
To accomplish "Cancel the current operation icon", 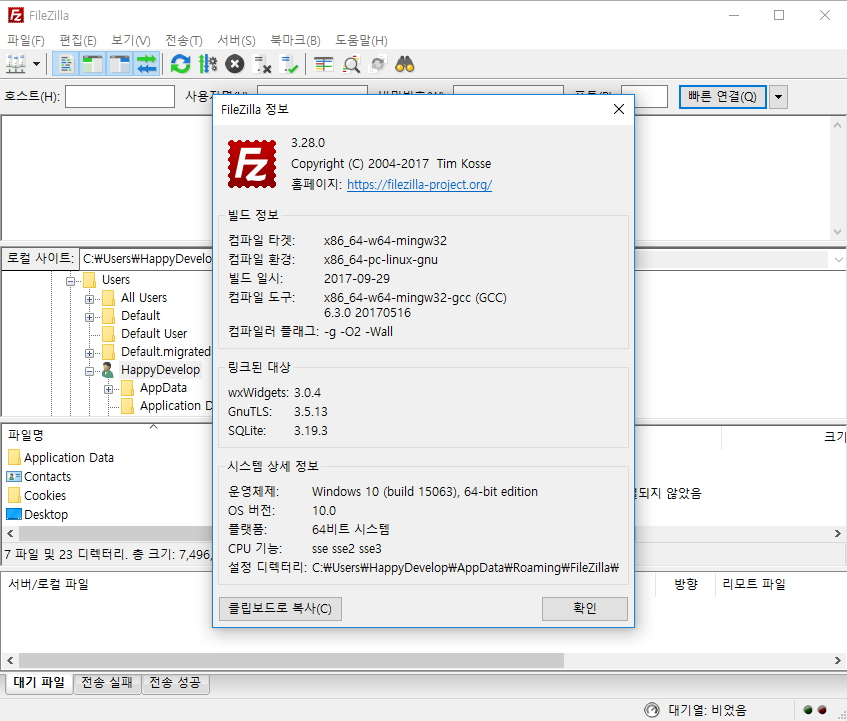I will point(235,64).
